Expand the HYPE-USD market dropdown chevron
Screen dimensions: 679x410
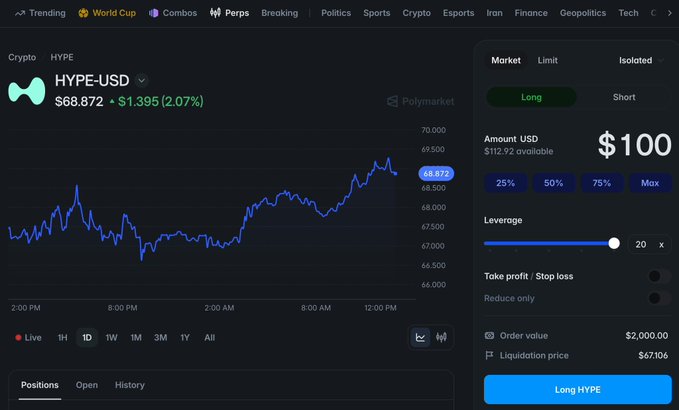[x=142, y=81]
